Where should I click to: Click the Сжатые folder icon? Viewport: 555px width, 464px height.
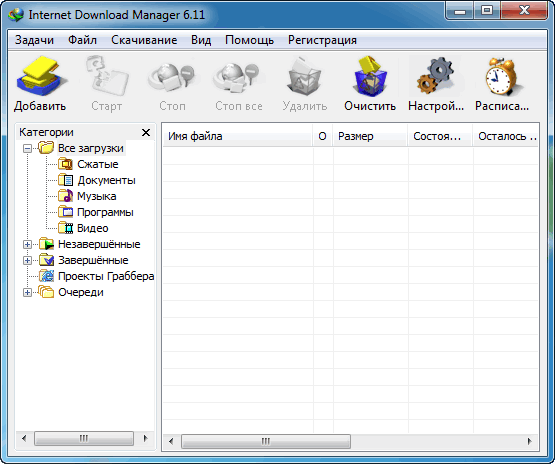point(65,164)
